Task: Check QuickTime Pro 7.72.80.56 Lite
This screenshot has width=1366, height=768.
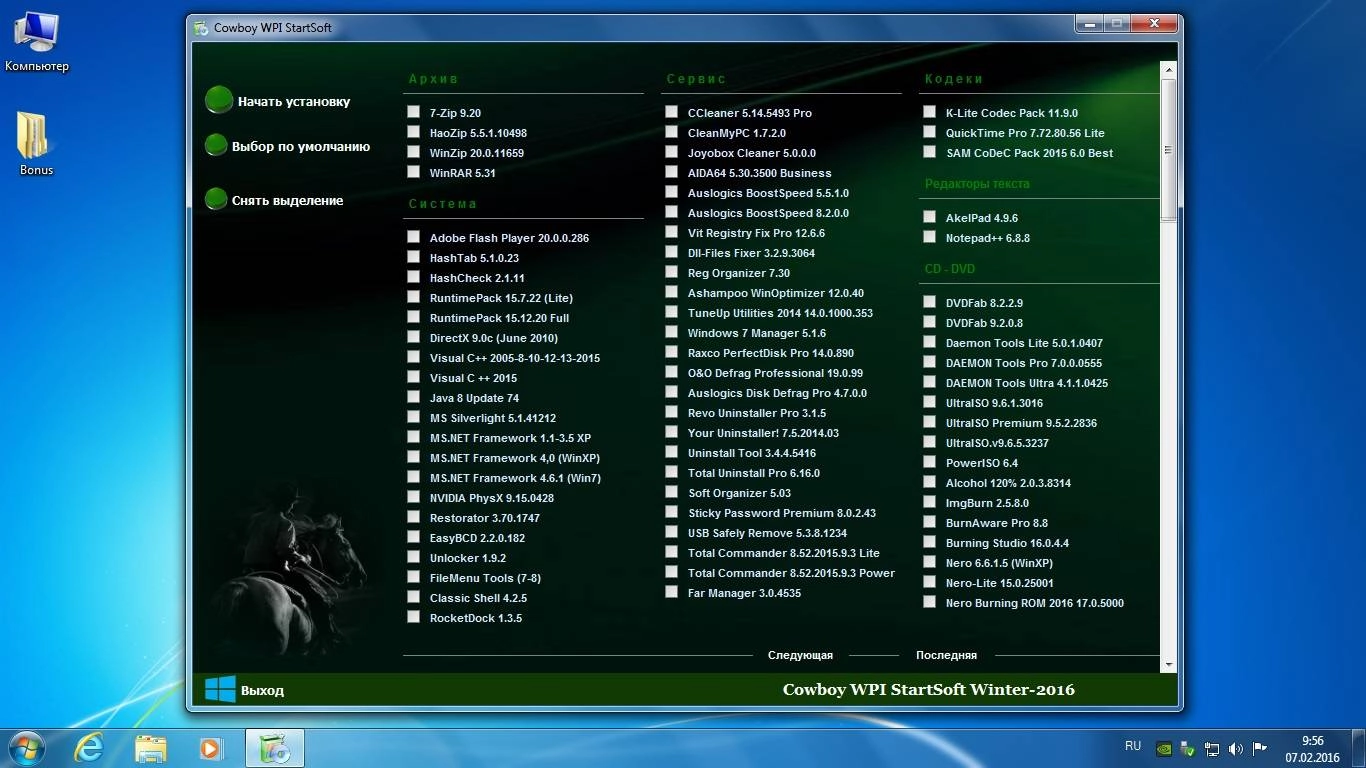Action: point(930,132)
